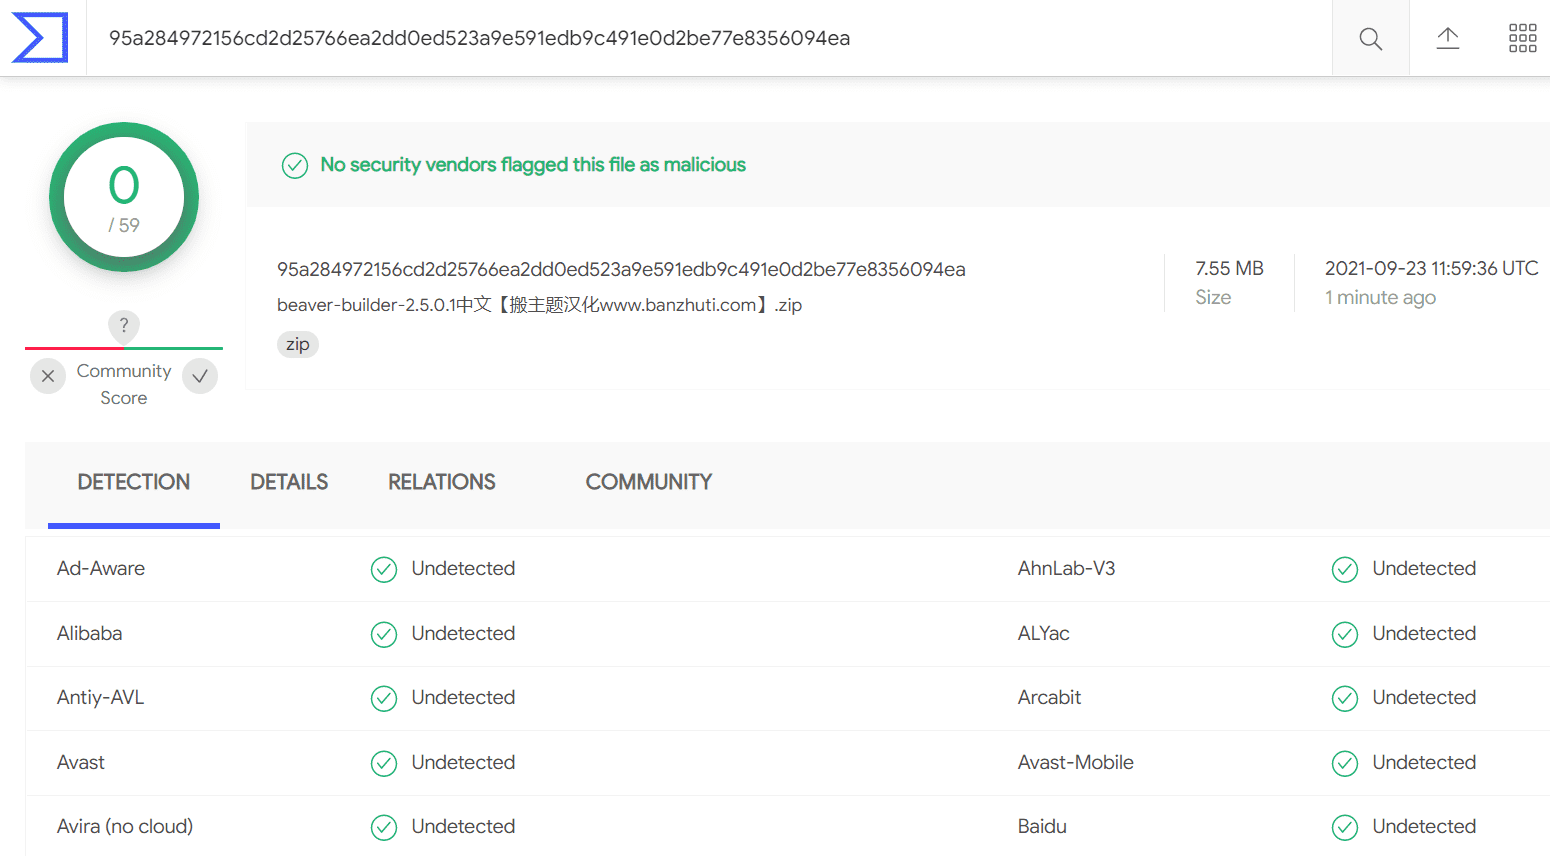
Task: Click the Avast undetected check icon
Action: point(384,763)
